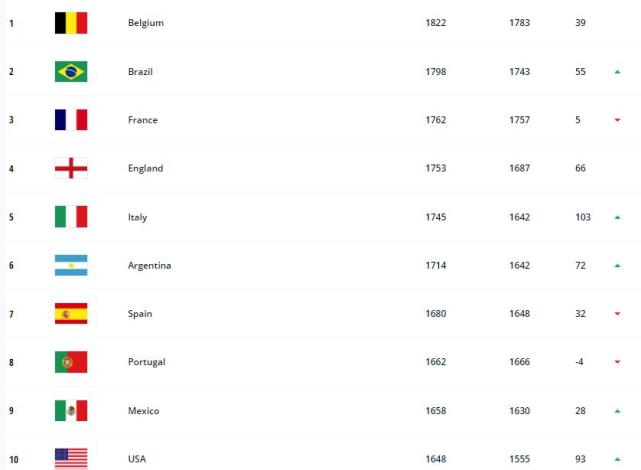Click Brazil's green up arrow indicator
Screen dimensions: 641x470
[x=618, y=72]
